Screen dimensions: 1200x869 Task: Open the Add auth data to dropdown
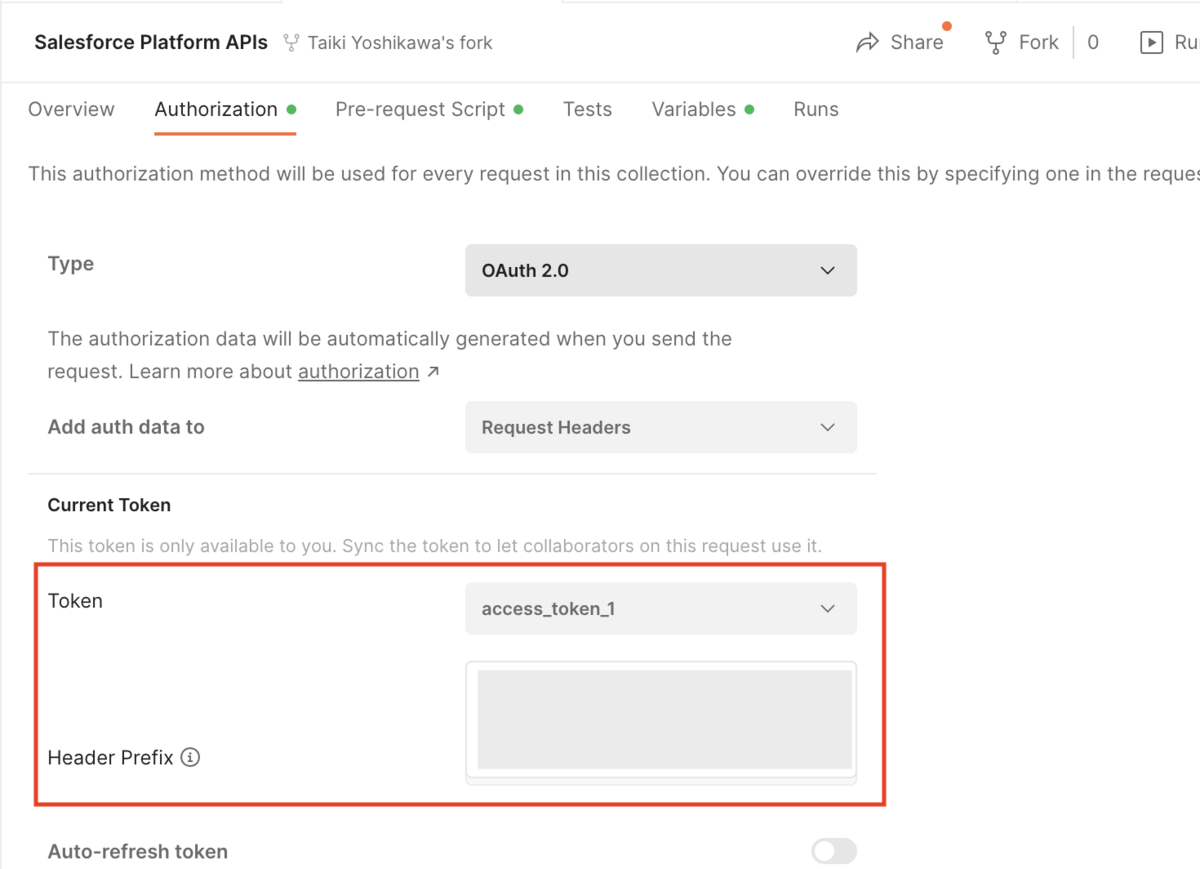point(661,427)
